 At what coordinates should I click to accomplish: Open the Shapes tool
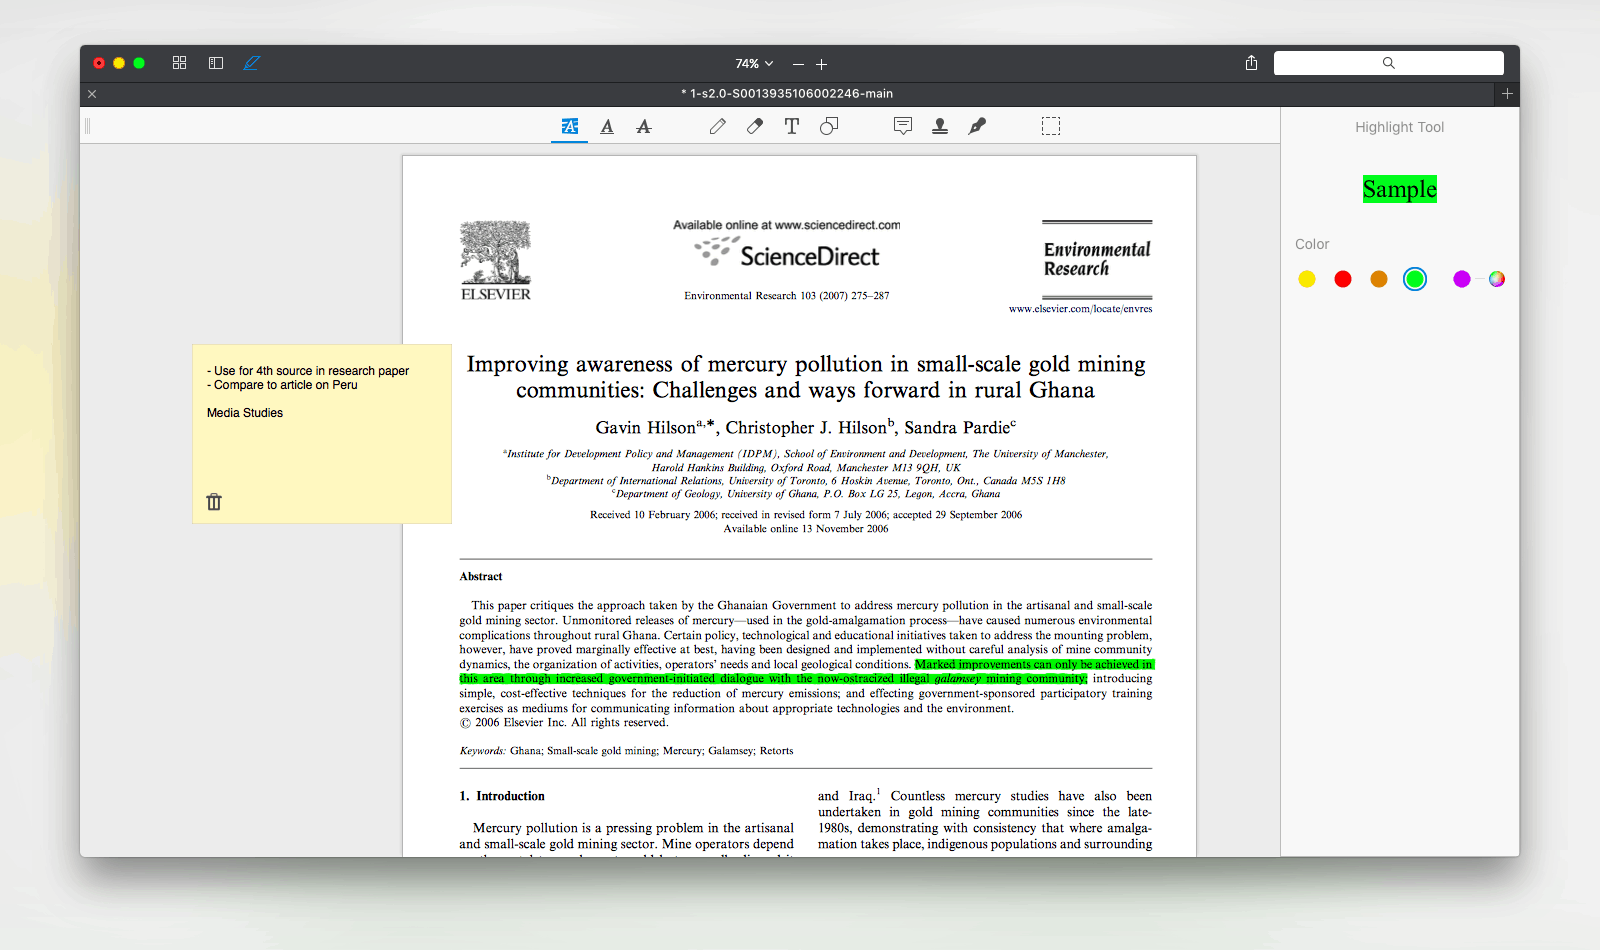(x=829, y=126)
